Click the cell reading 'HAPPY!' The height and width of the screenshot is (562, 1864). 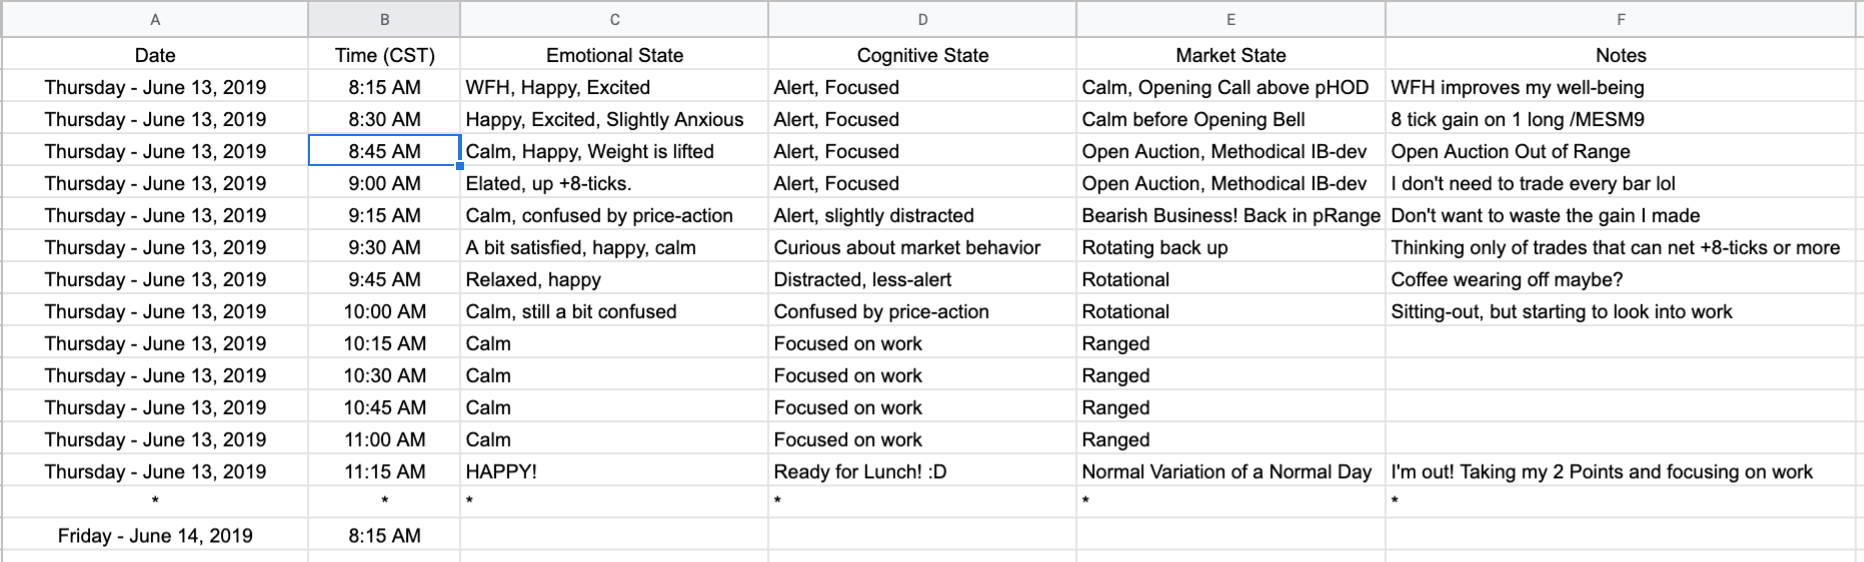click(x=615, y=471)
